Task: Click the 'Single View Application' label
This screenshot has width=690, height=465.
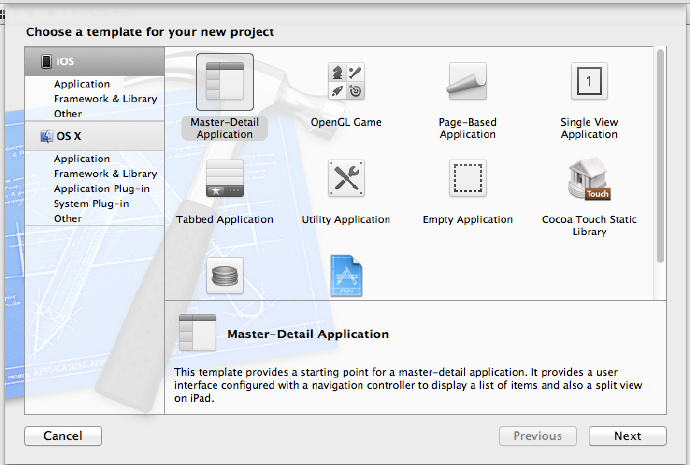Action: pos(589,128)
